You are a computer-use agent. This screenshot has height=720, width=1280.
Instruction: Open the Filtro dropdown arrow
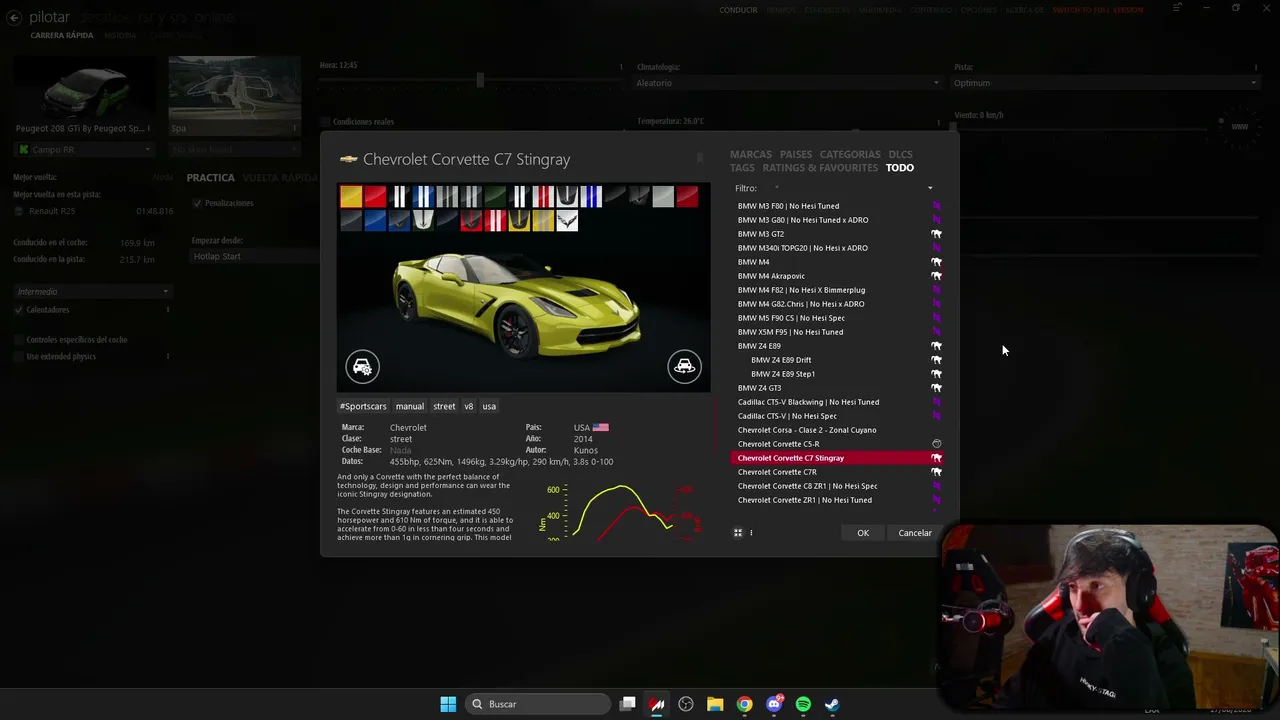930,188
